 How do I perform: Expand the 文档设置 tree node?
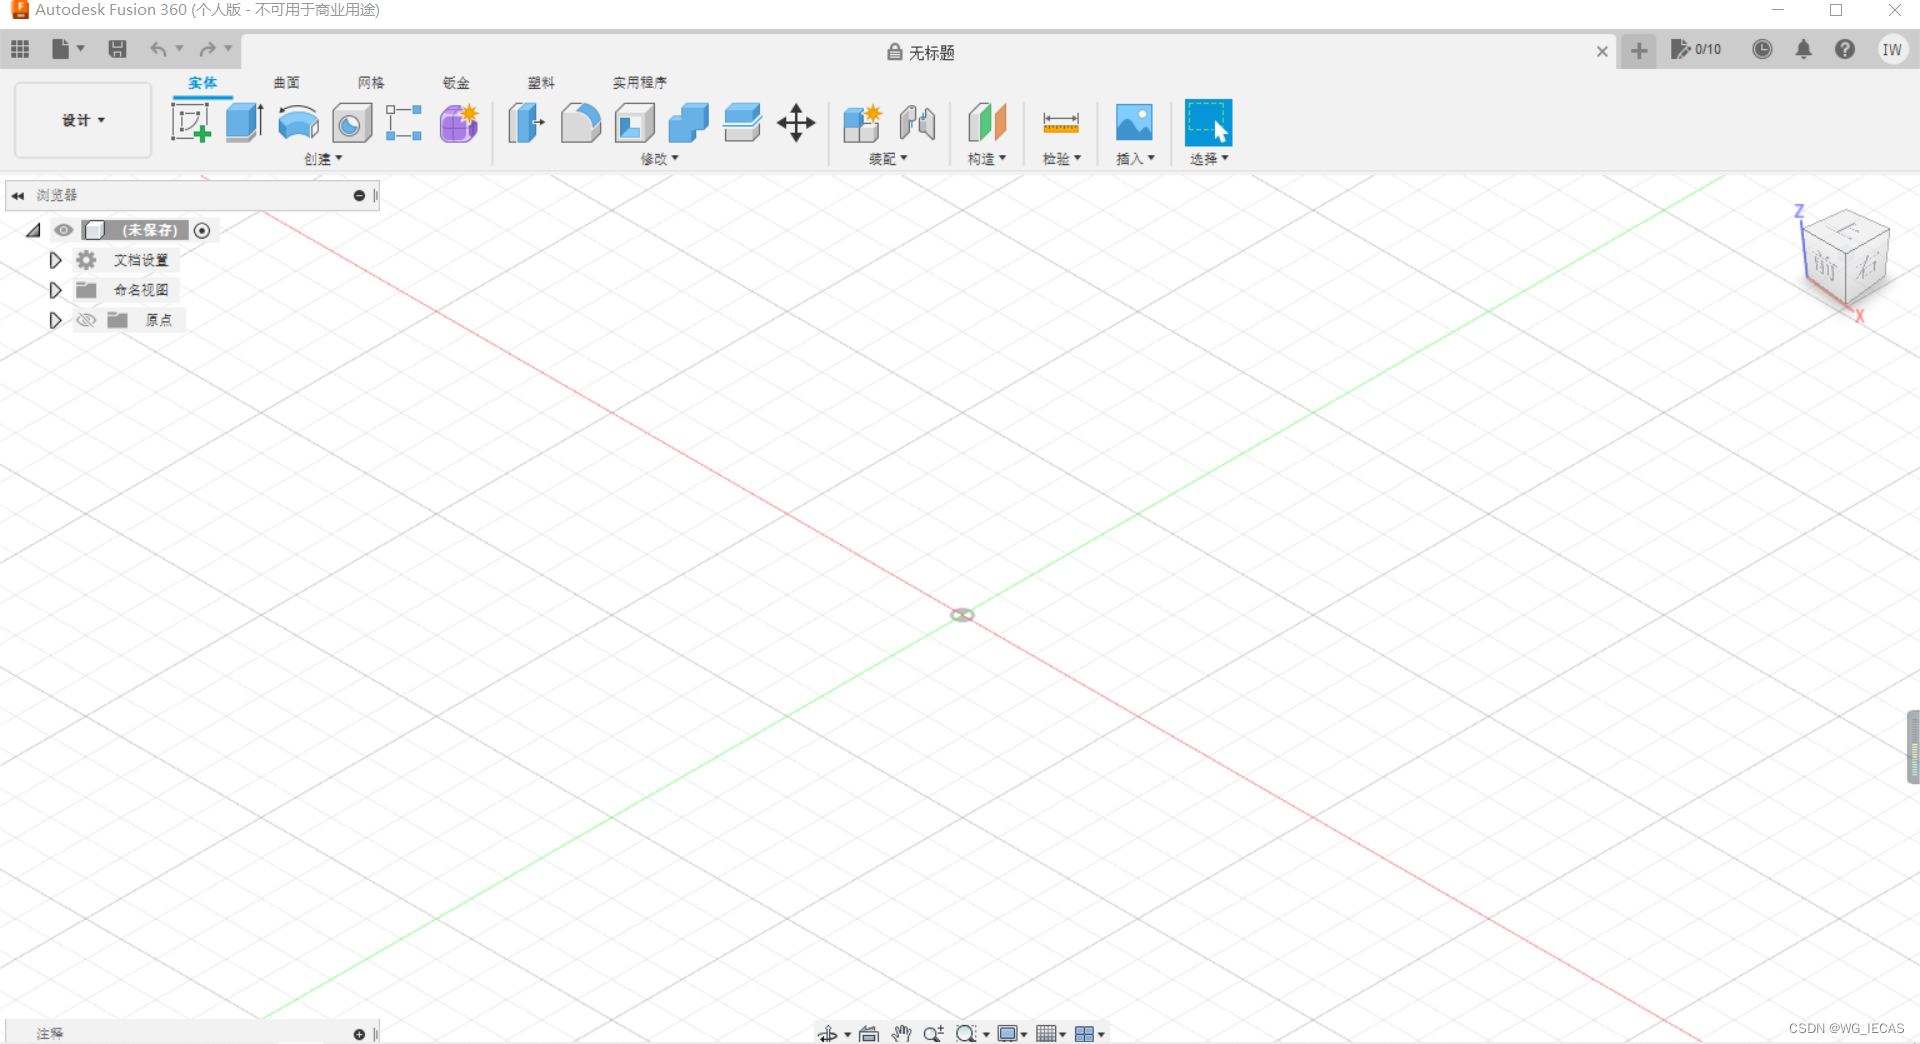55,259
